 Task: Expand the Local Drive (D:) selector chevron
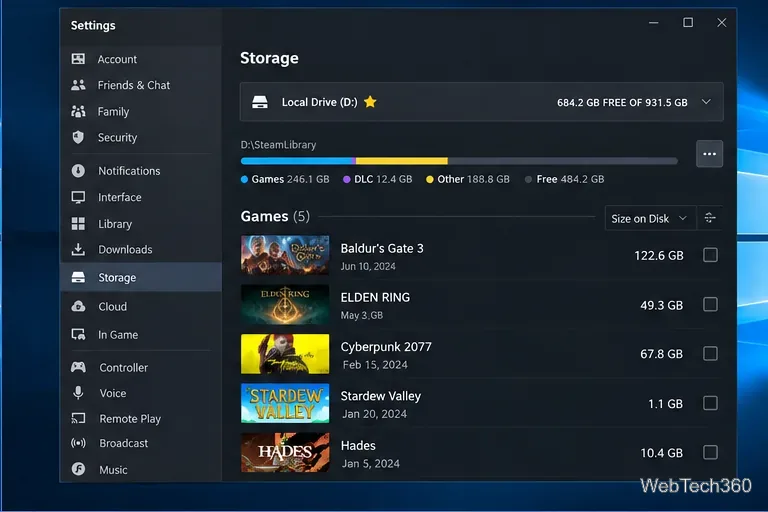pyautogui.click(x=706, y=102)
